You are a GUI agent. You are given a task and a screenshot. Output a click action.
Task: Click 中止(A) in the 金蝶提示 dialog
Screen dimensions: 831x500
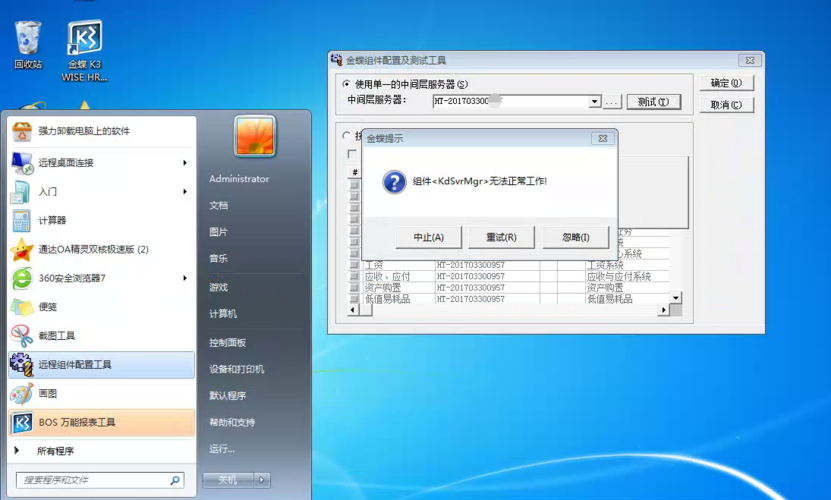429,237
